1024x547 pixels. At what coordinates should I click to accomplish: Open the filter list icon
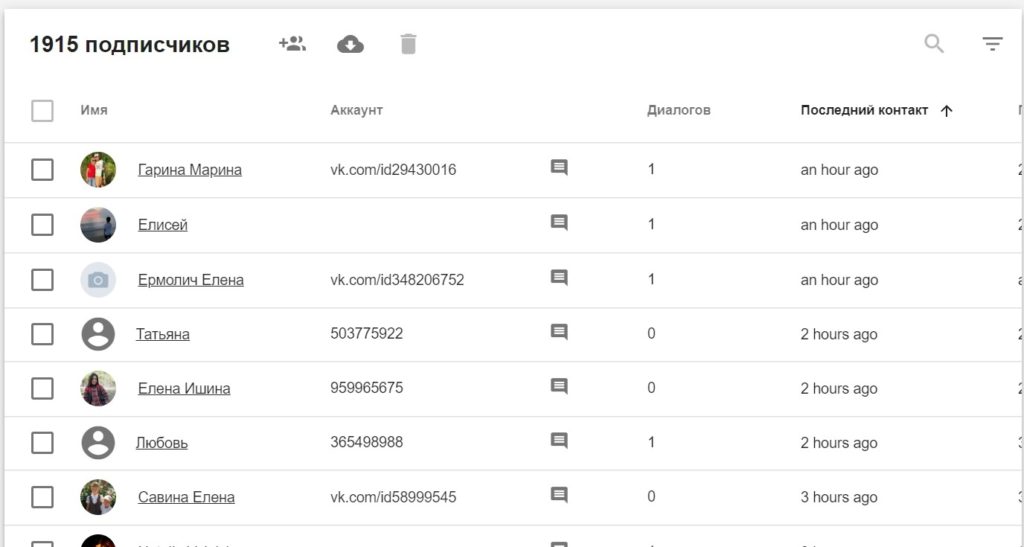[992, 44]
